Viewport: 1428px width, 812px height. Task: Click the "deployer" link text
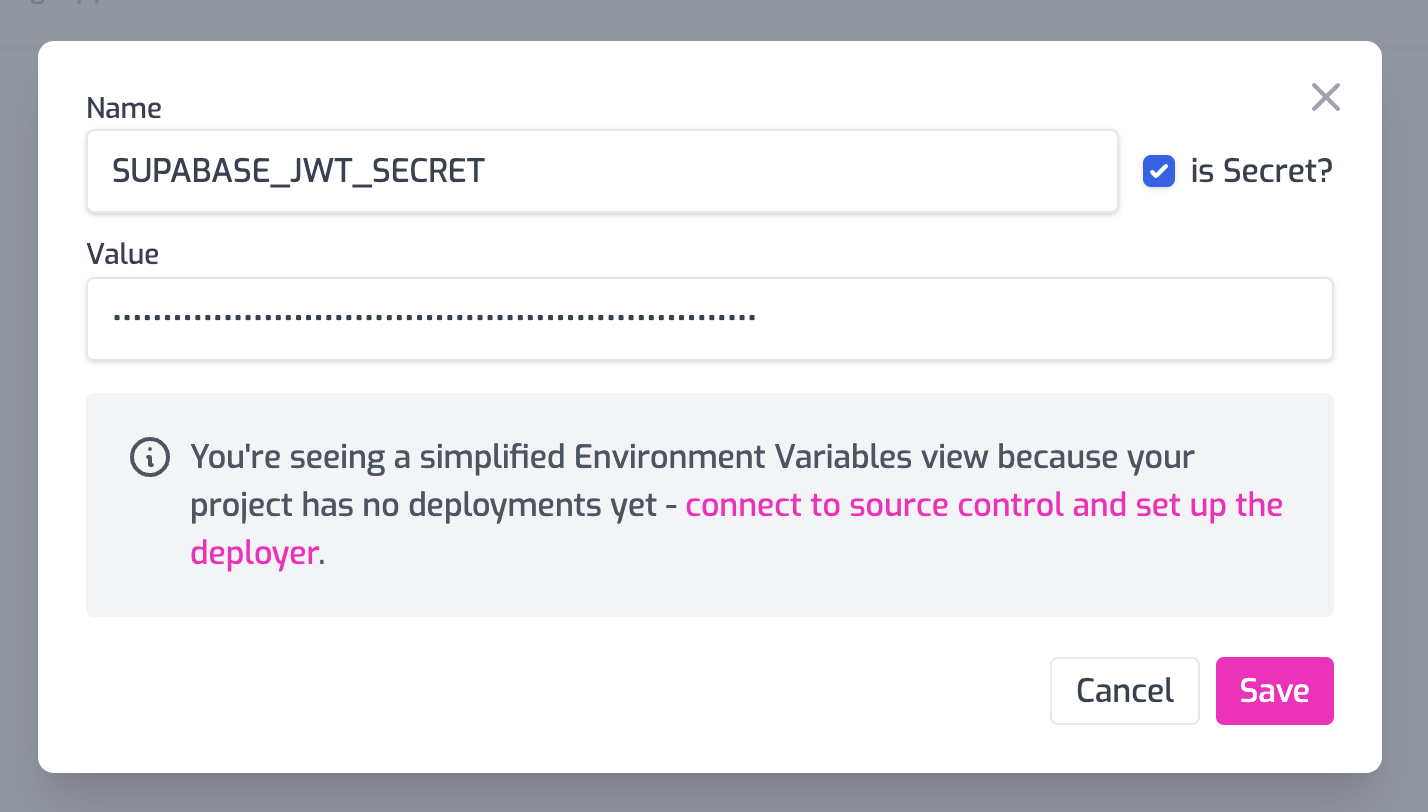pos(254,552)
